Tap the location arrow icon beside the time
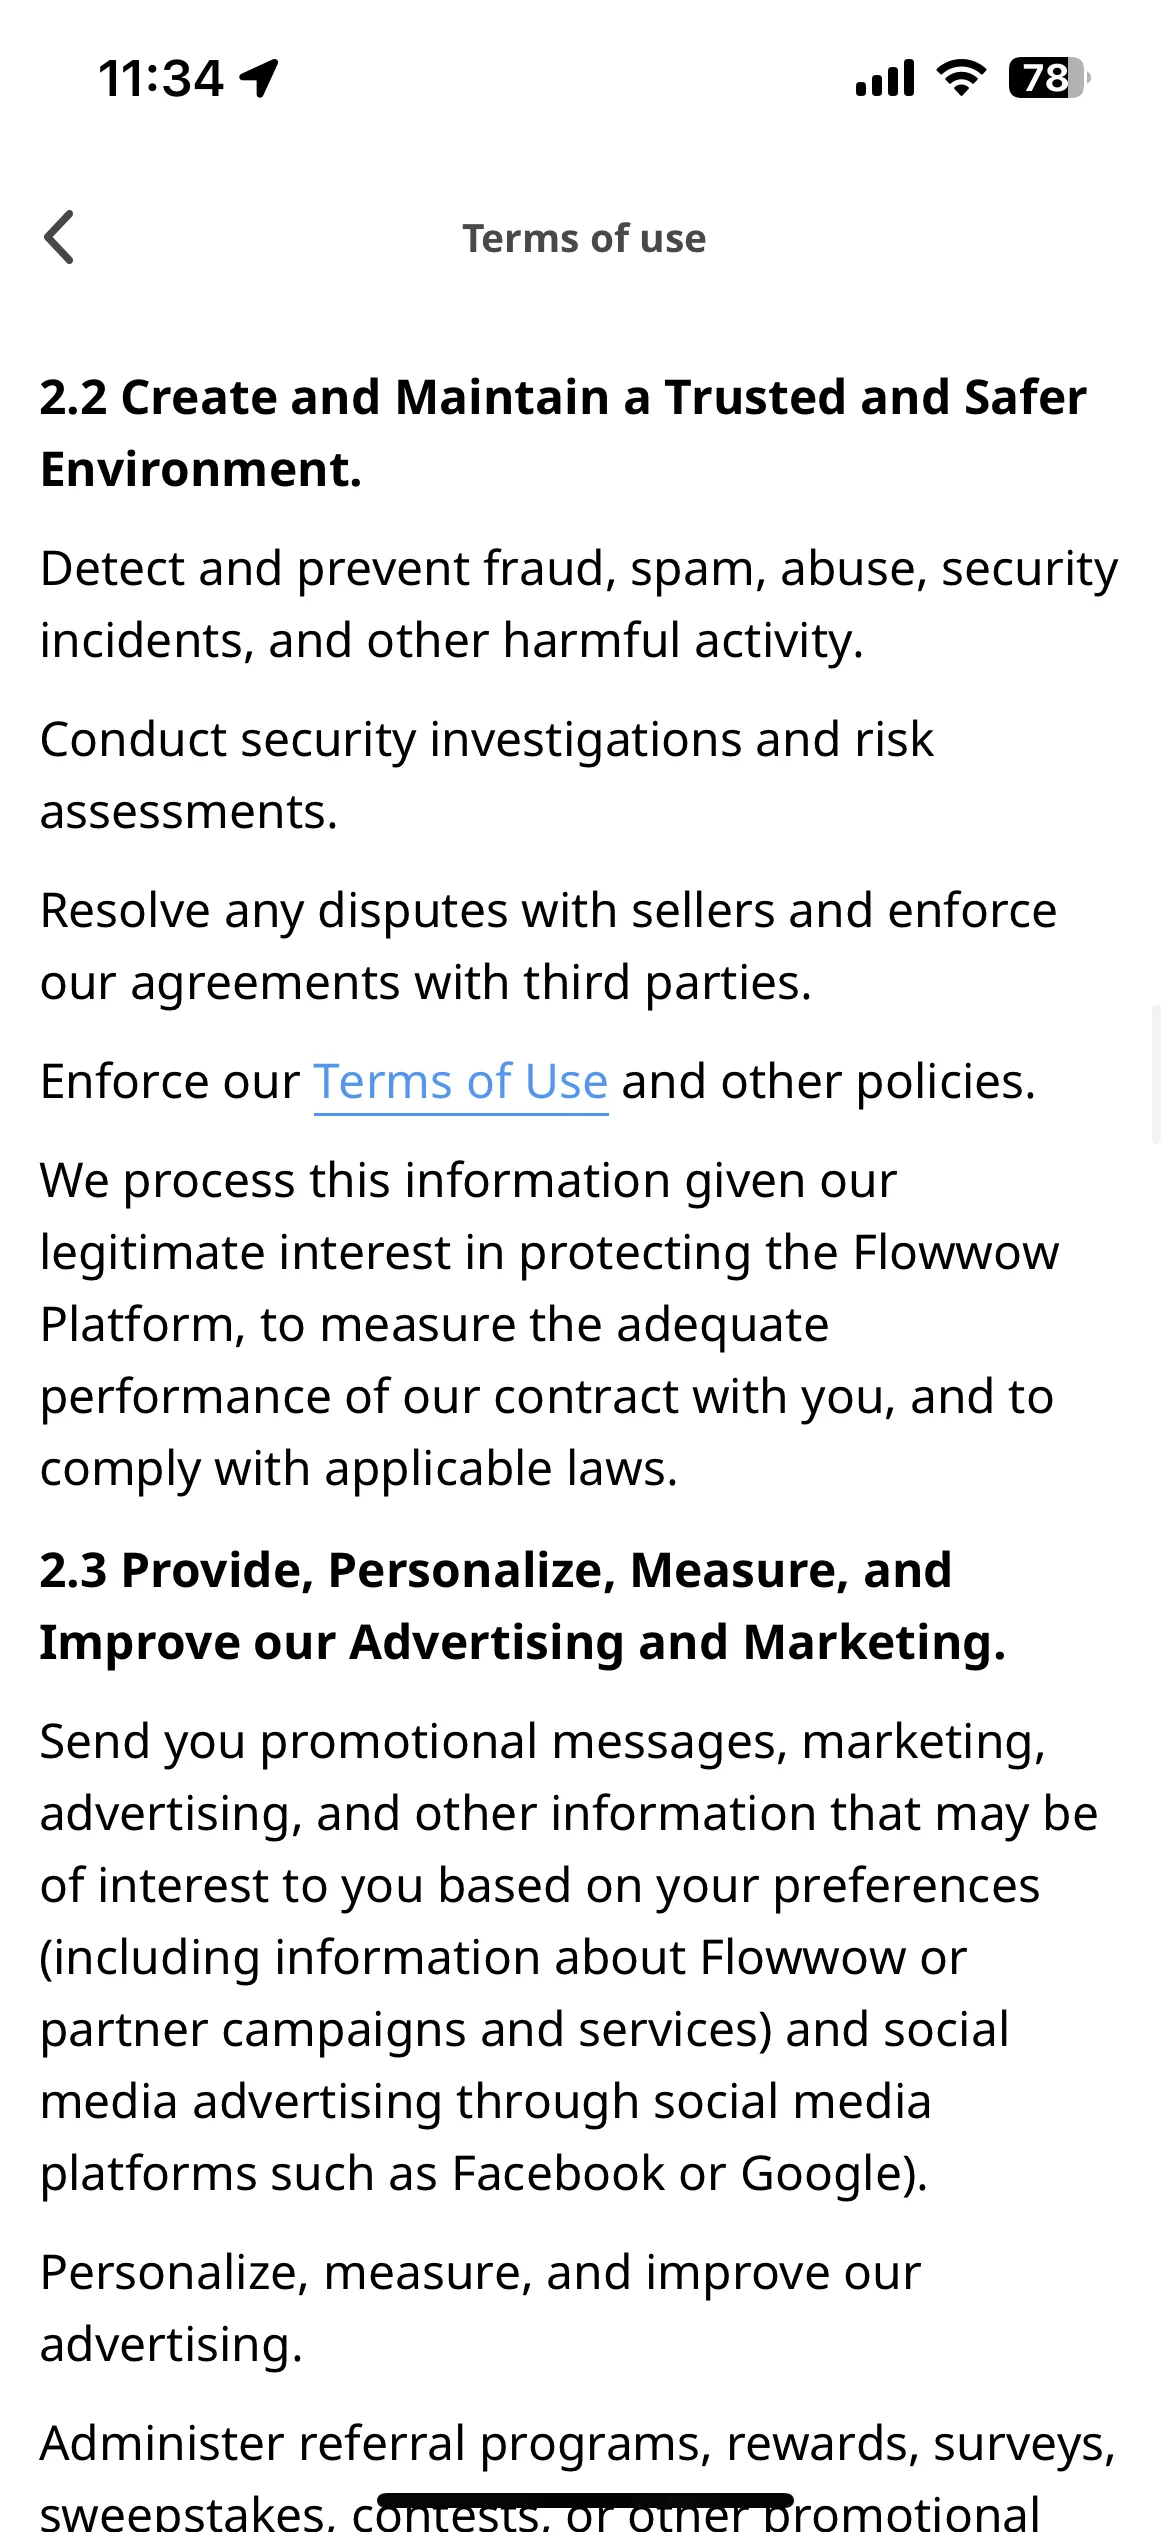 [259, 78]
